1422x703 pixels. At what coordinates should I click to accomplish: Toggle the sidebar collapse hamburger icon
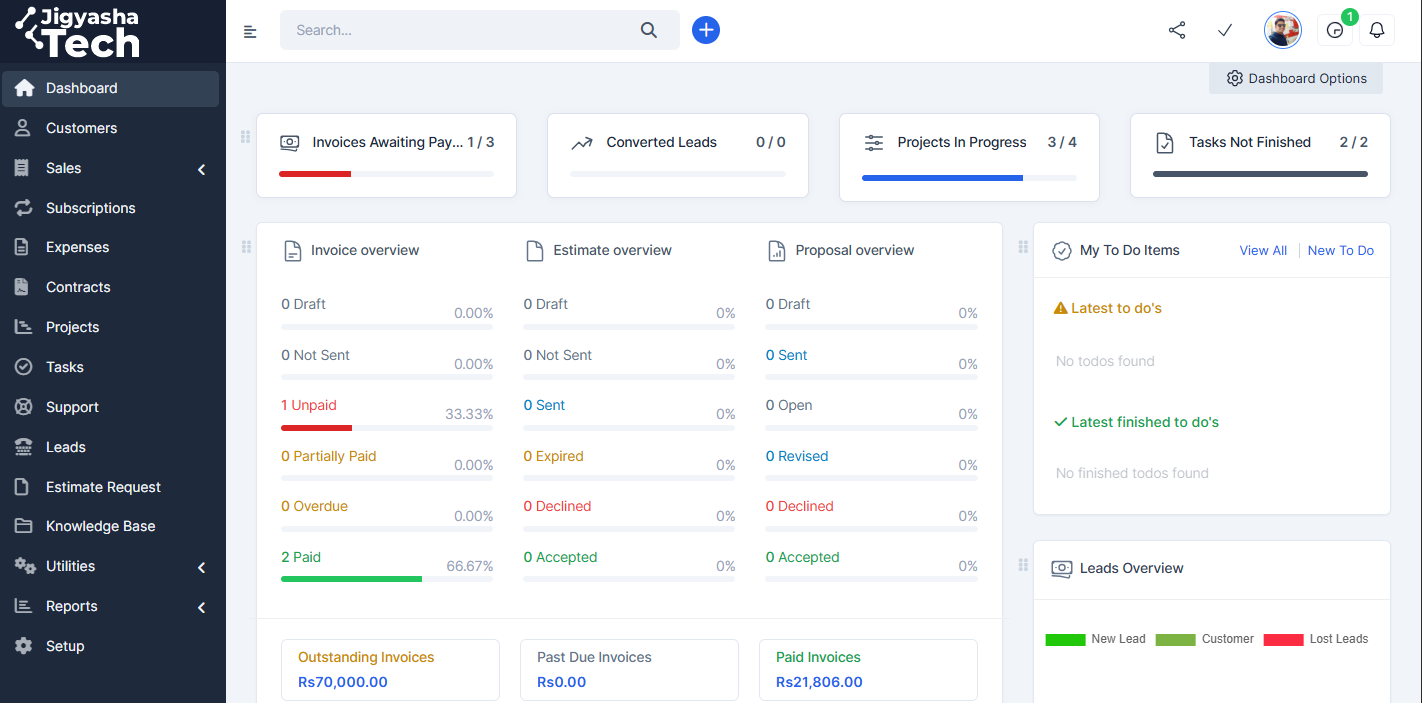(x=250, y=31)
